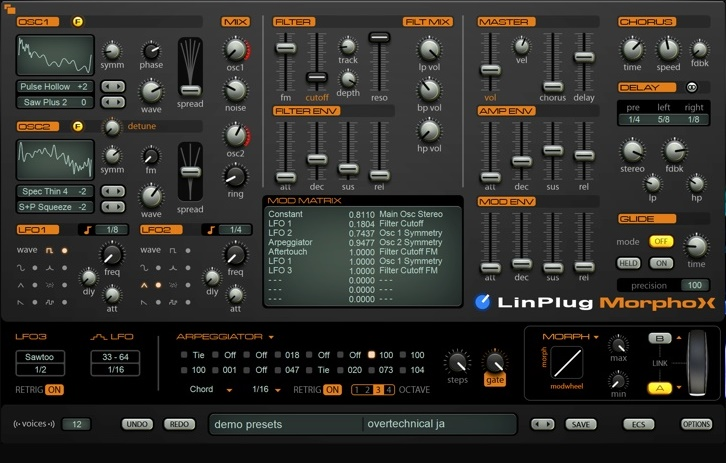Open the LFO3 Sawtoo waveform selector
726x463 pixels.
tap(40, 357)
